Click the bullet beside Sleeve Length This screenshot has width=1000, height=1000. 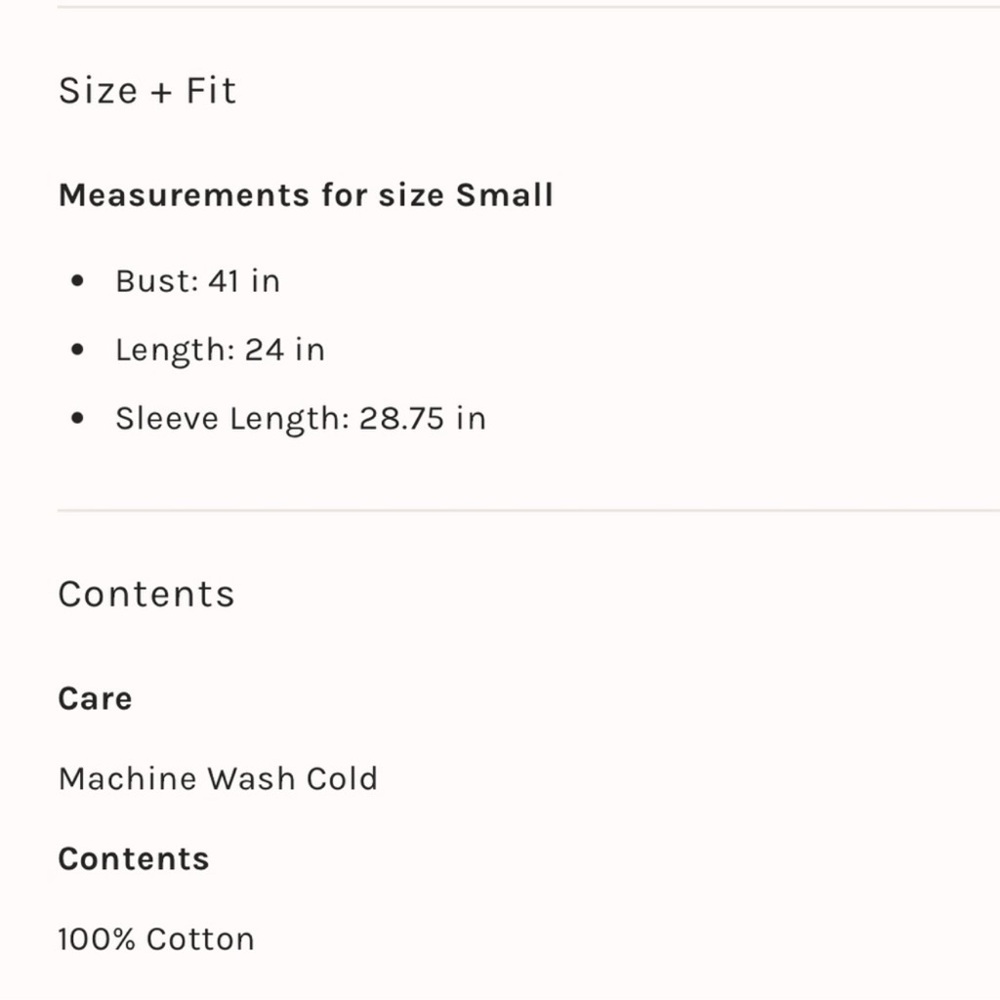click(x=79, y=418)
